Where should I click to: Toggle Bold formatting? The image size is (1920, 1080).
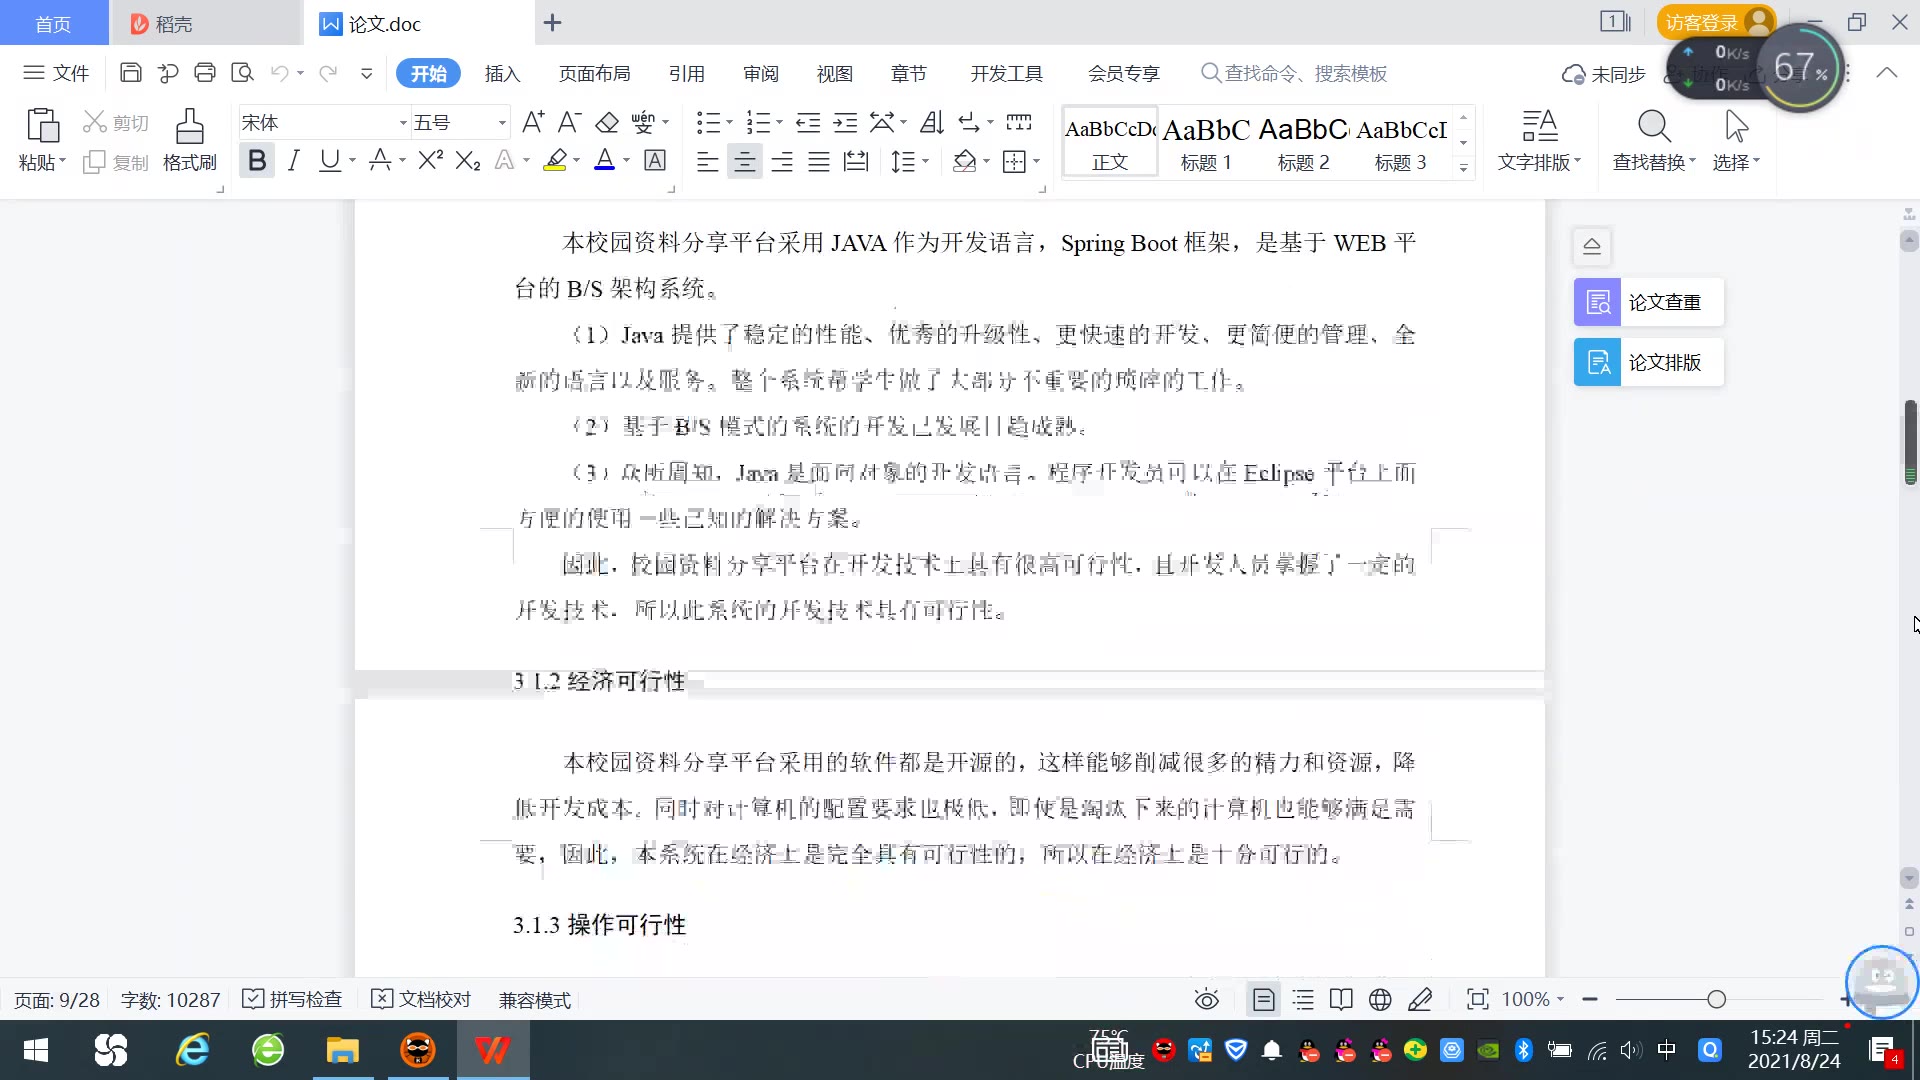click(257, 160)
